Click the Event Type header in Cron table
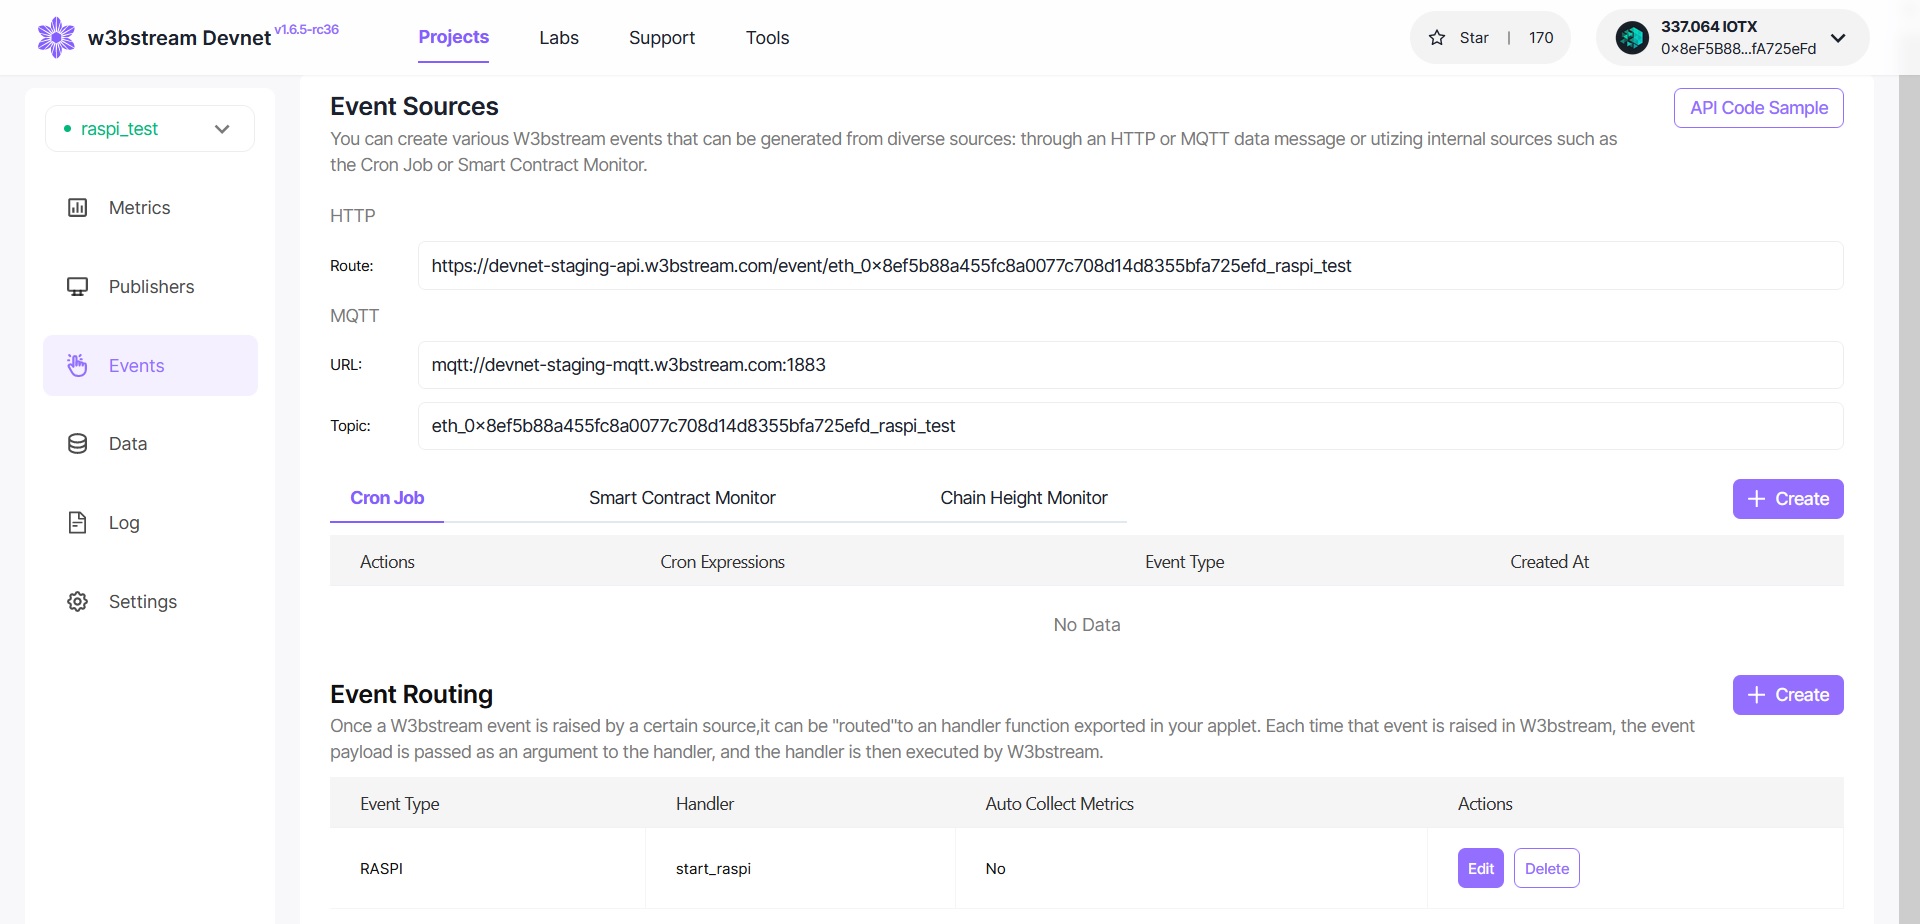This screenshot has width=1920, height=924. pos(1184,562)
